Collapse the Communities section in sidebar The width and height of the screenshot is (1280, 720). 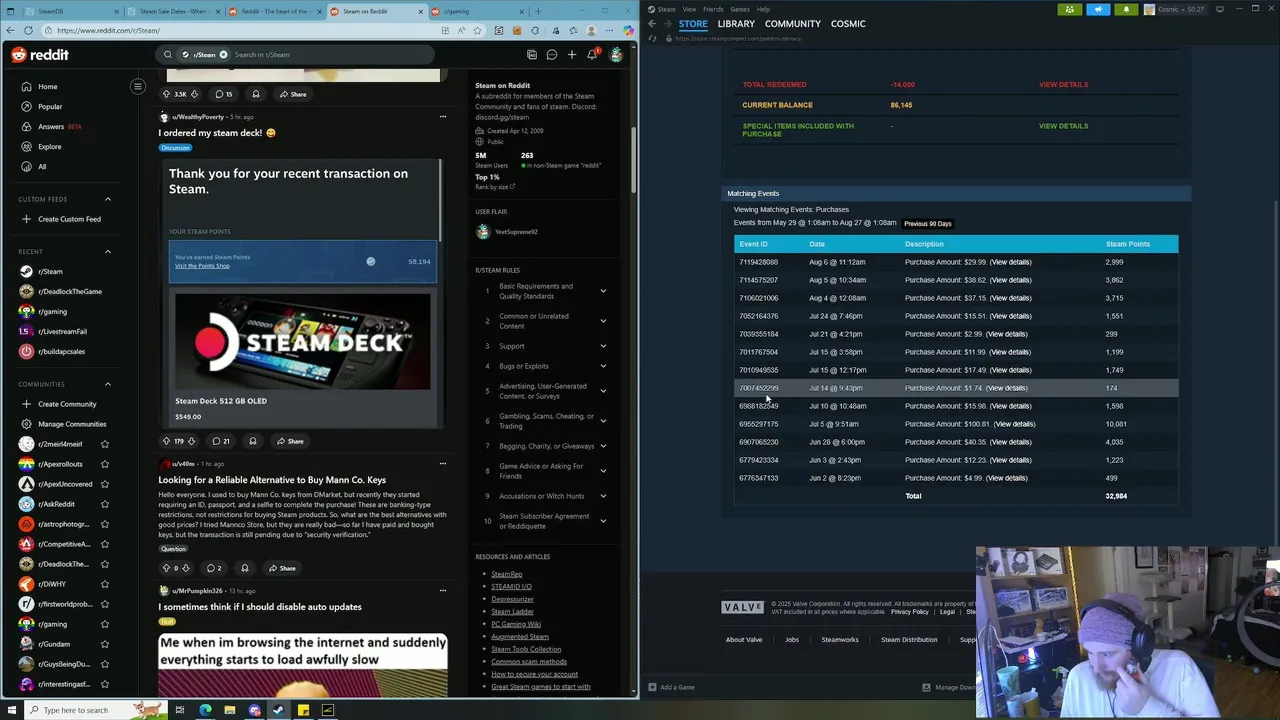[x=108, y=384]
